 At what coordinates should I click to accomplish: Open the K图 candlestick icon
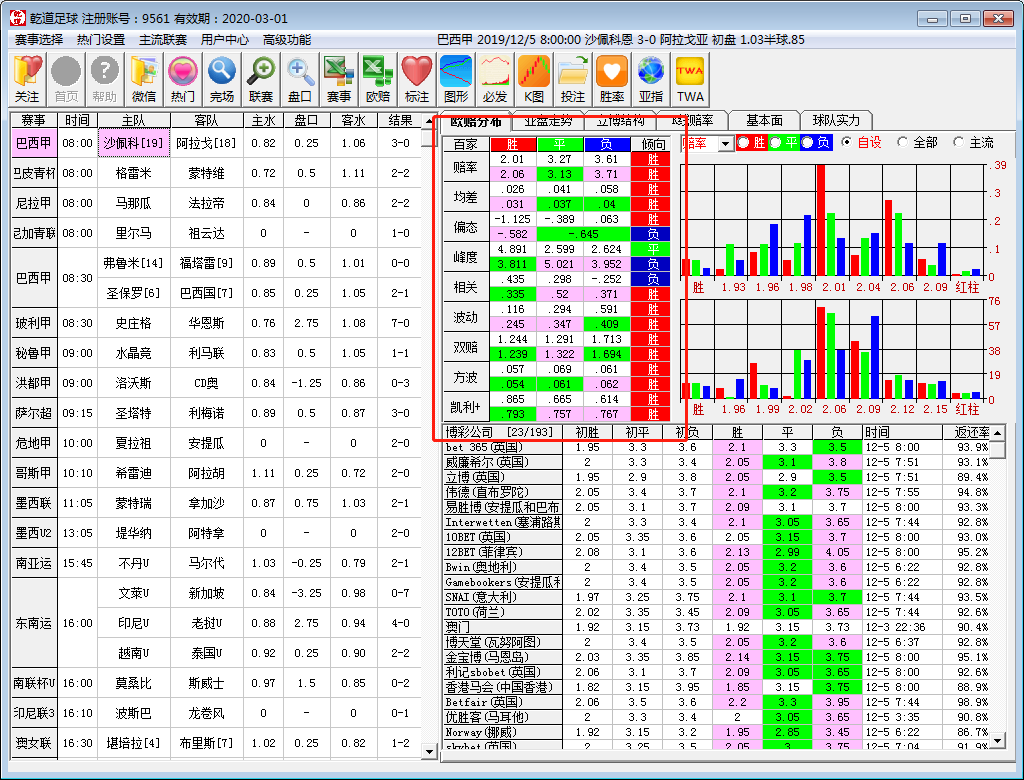click(x=534, y=79)
